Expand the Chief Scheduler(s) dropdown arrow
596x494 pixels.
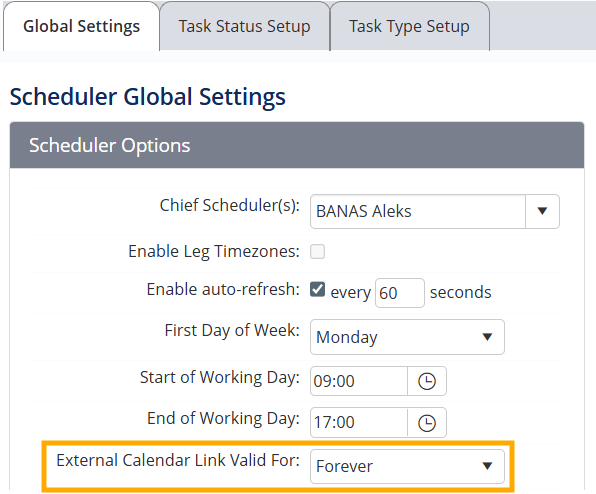click(x=542, y=211)
